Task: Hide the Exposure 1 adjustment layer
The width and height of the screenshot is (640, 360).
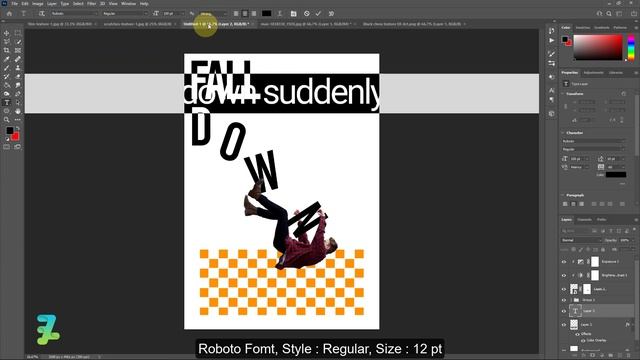Action: pyautogui.click(x=564, y=262)
